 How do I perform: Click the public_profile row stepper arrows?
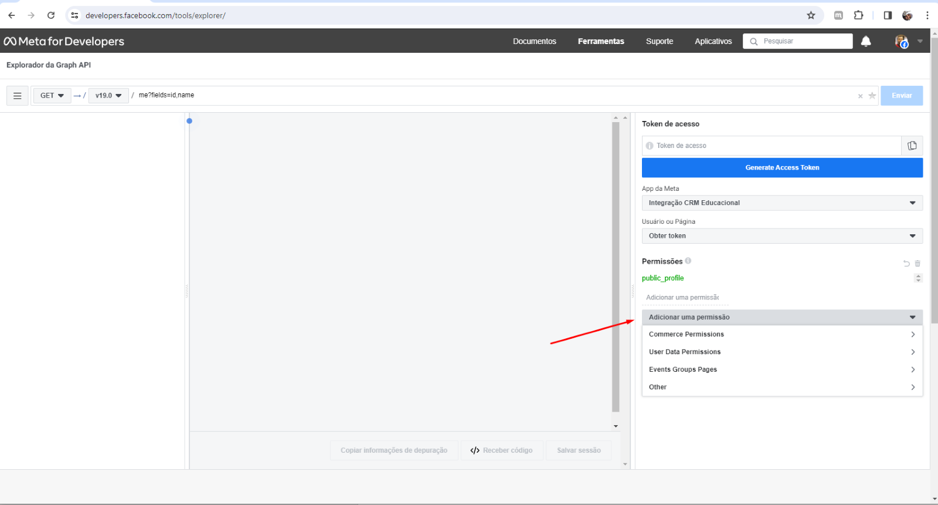tap(918, 278)
